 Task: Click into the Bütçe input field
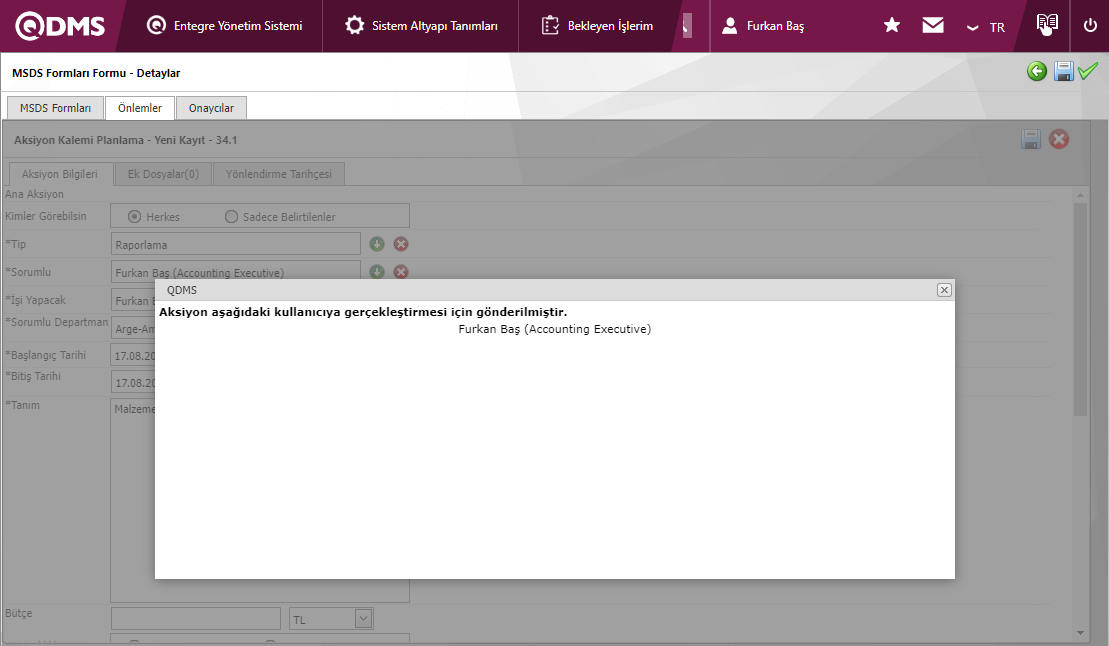[x=196, y=619]
